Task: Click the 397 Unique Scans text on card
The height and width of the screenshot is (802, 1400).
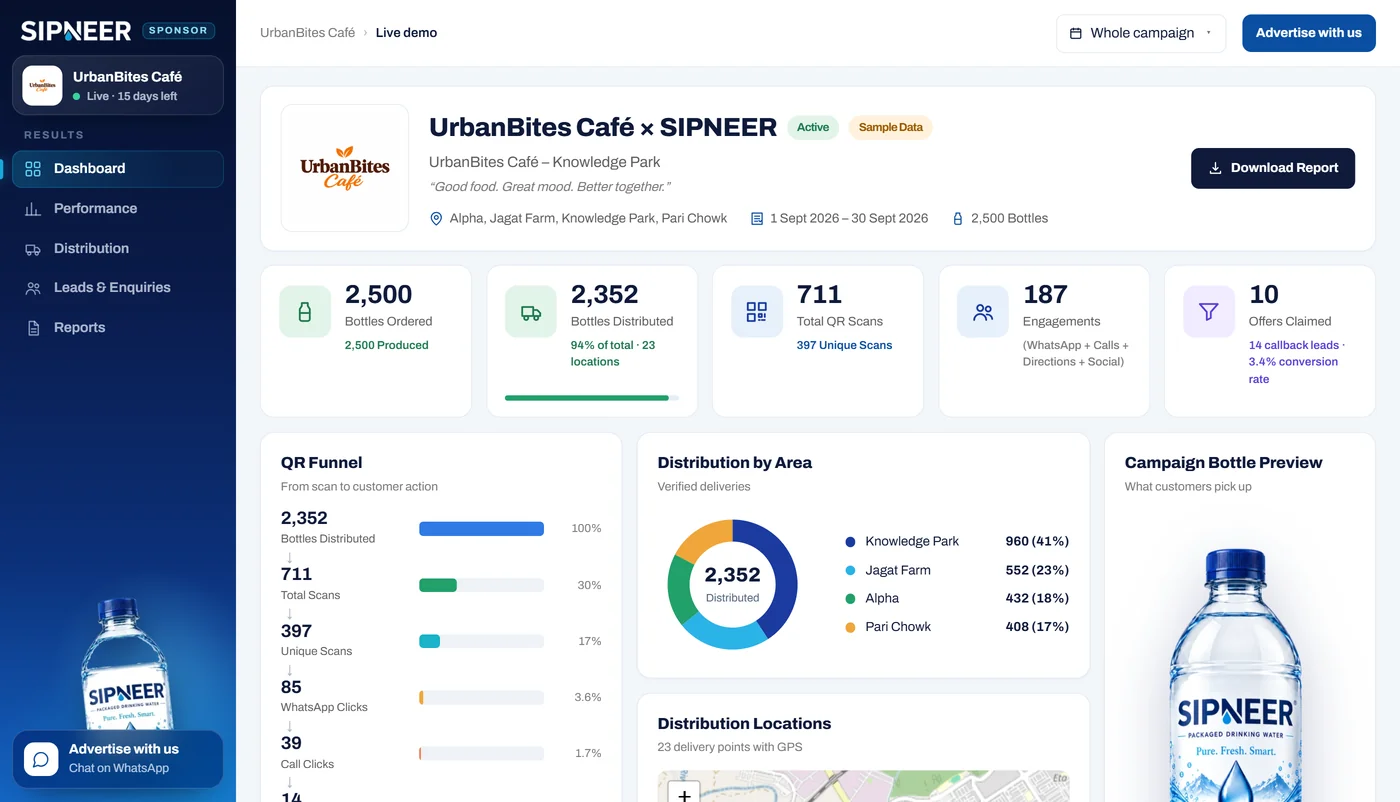Action: 844,345
